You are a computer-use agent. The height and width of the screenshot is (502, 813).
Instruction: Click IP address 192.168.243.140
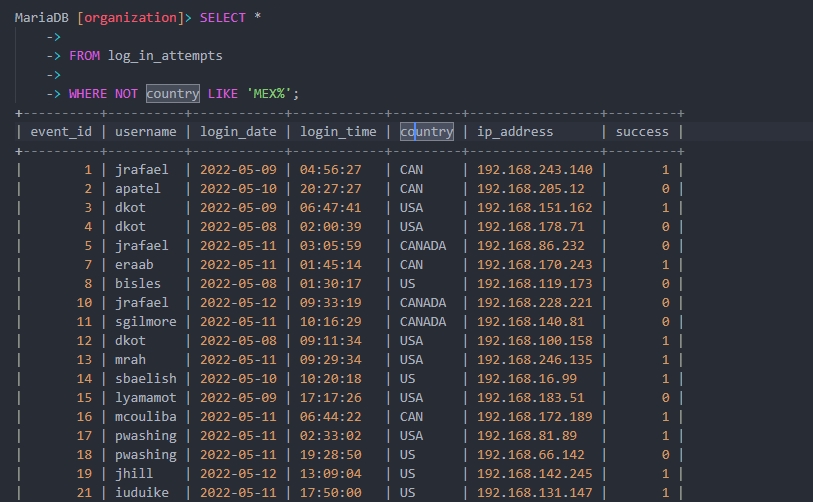pos(534,170)
